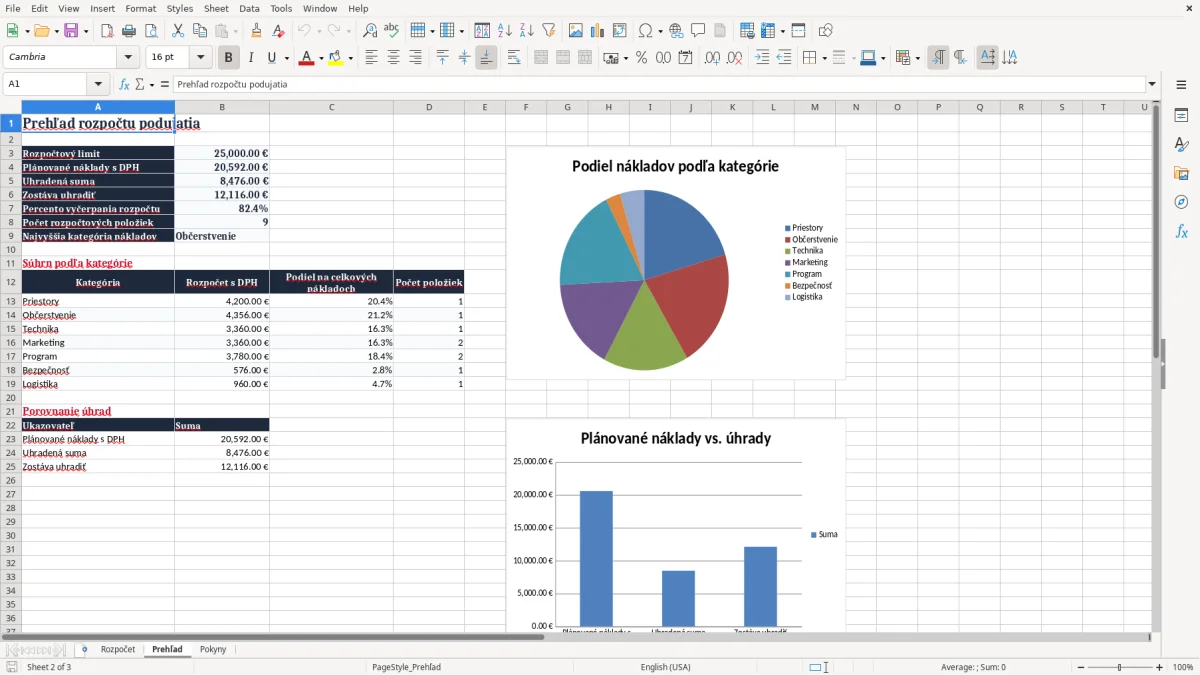Sort descending
The height and width of the screenshot is (675, 1200).
click(x=527, y=31)
